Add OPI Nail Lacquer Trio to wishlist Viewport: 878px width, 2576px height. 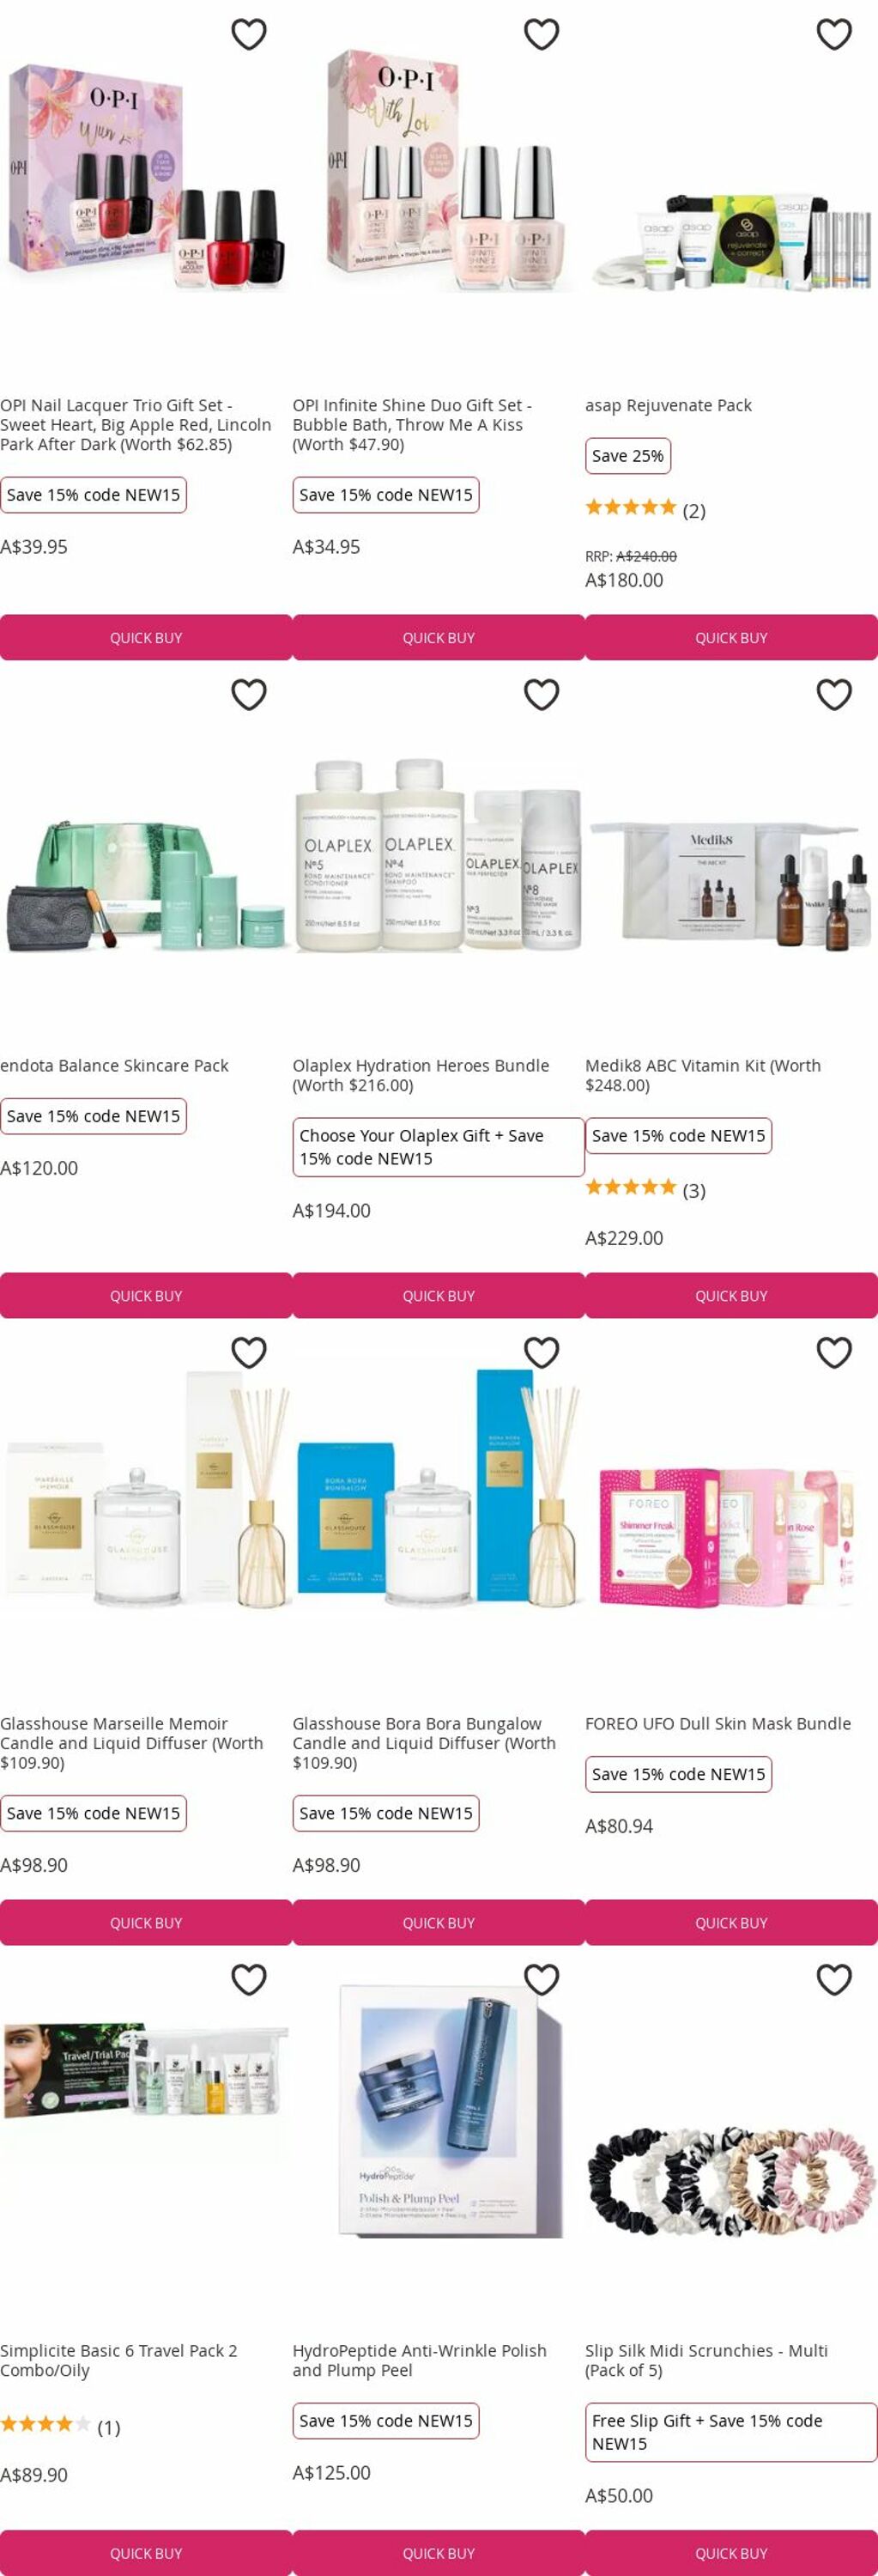(x=249, y=34)
